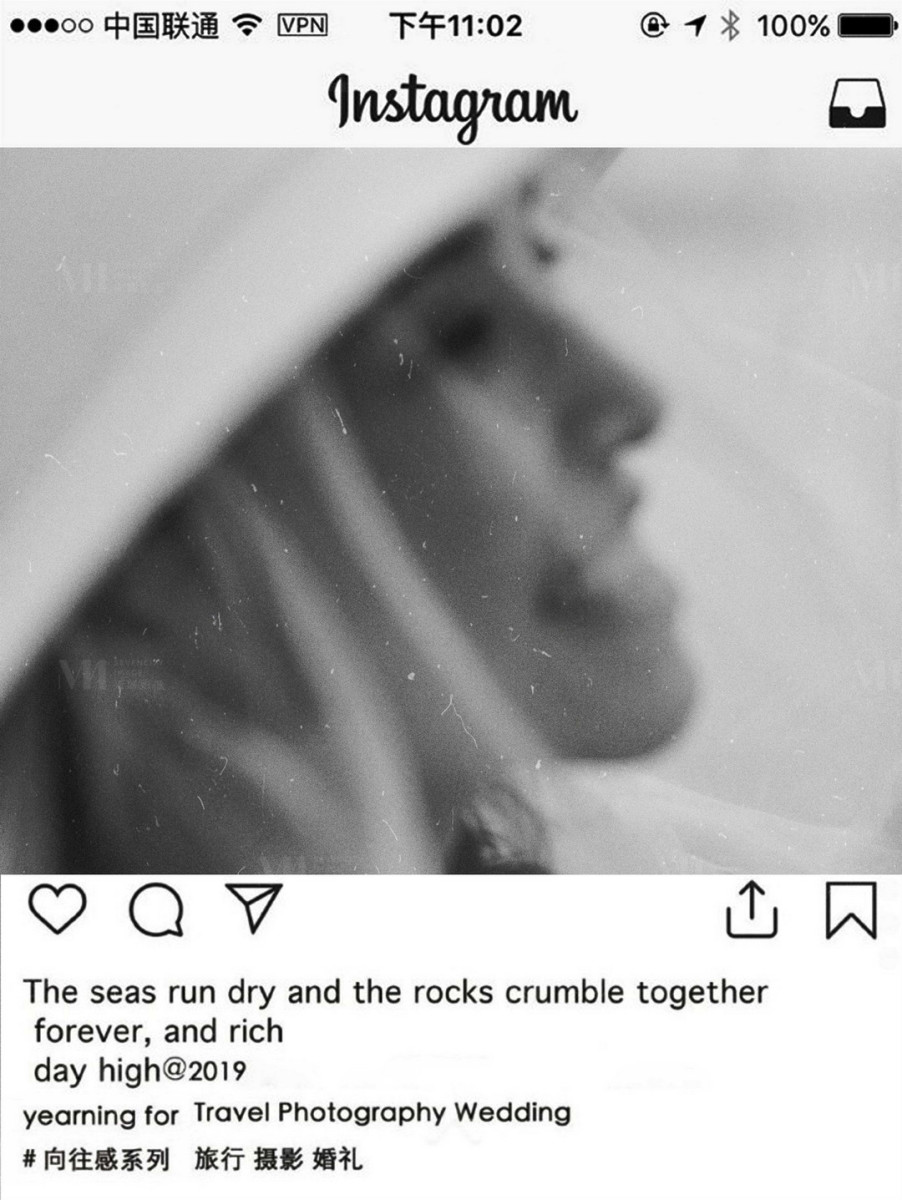Tap the 'Travel Photography Wedding' text
Viewport: 902px width, 1200px height.
382,1112
